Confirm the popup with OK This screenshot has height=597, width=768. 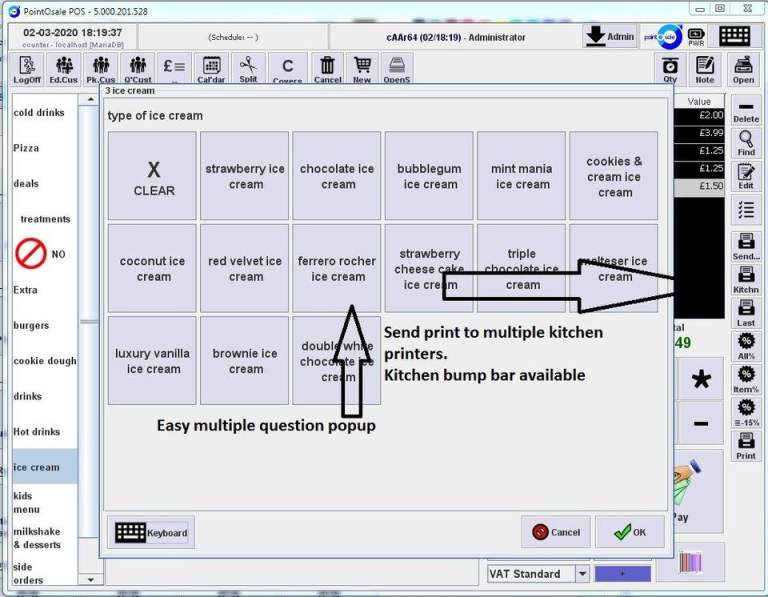[630, 532]
